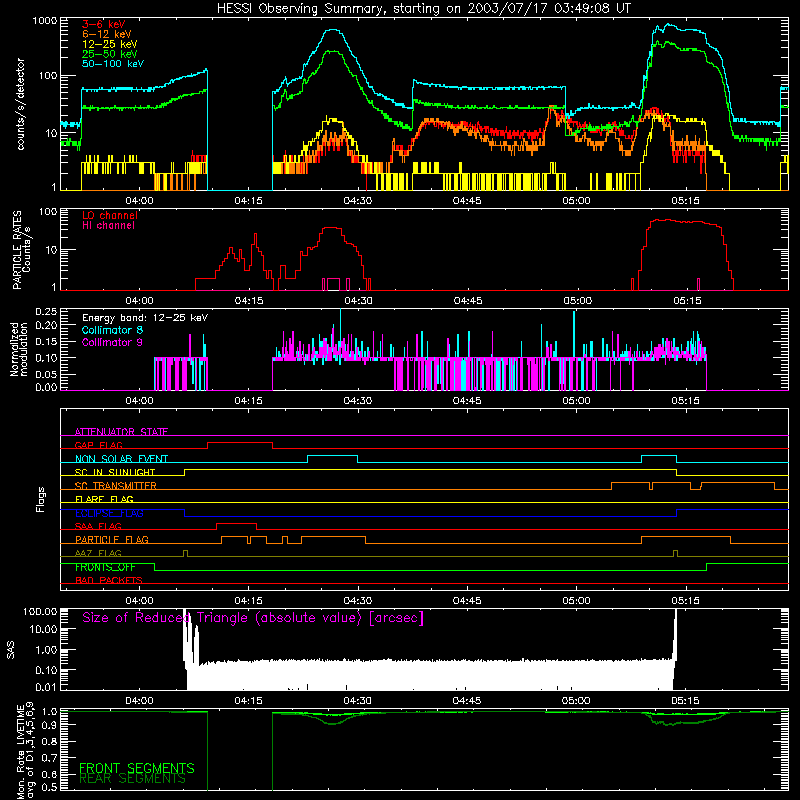Select the REAR SEGMENTS legend label

tap(132, 779)
